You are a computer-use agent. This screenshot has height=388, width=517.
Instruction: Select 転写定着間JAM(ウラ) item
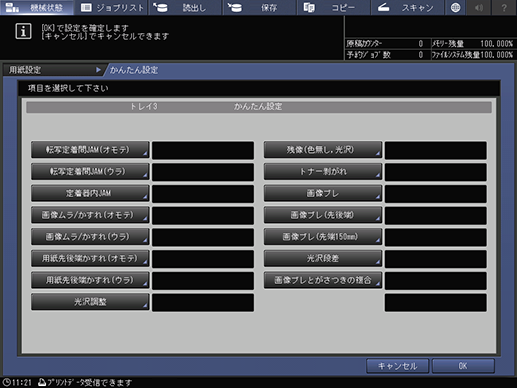tap(90, 172)
